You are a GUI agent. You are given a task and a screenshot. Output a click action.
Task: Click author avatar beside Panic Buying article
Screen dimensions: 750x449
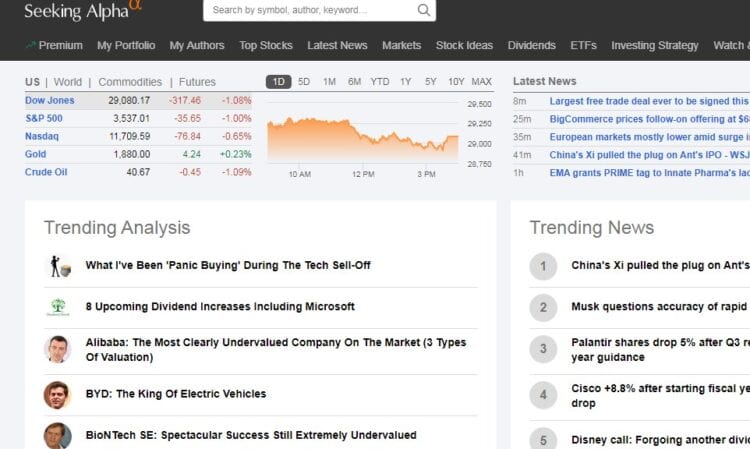pos(58,266)
